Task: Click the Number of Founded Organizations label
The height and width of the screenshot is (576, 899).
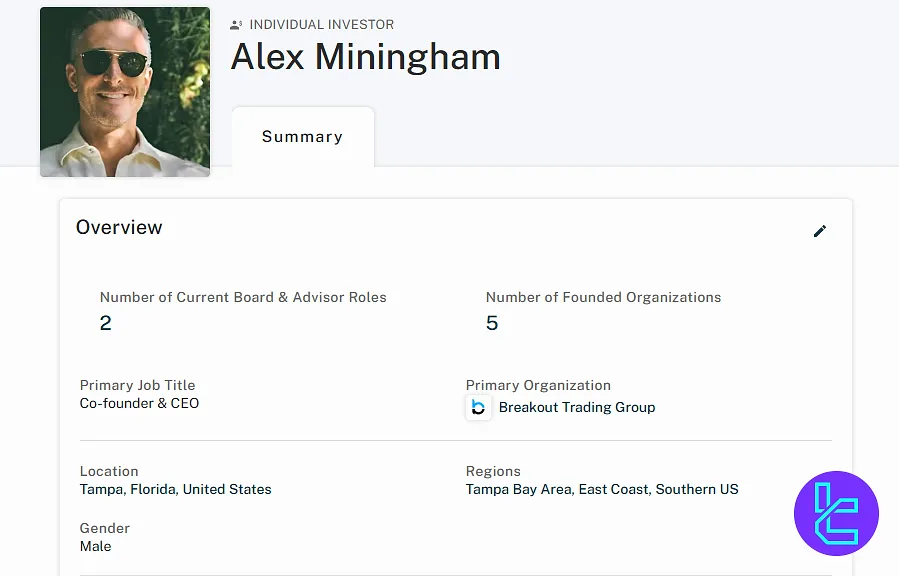Action: click(603, 297)
